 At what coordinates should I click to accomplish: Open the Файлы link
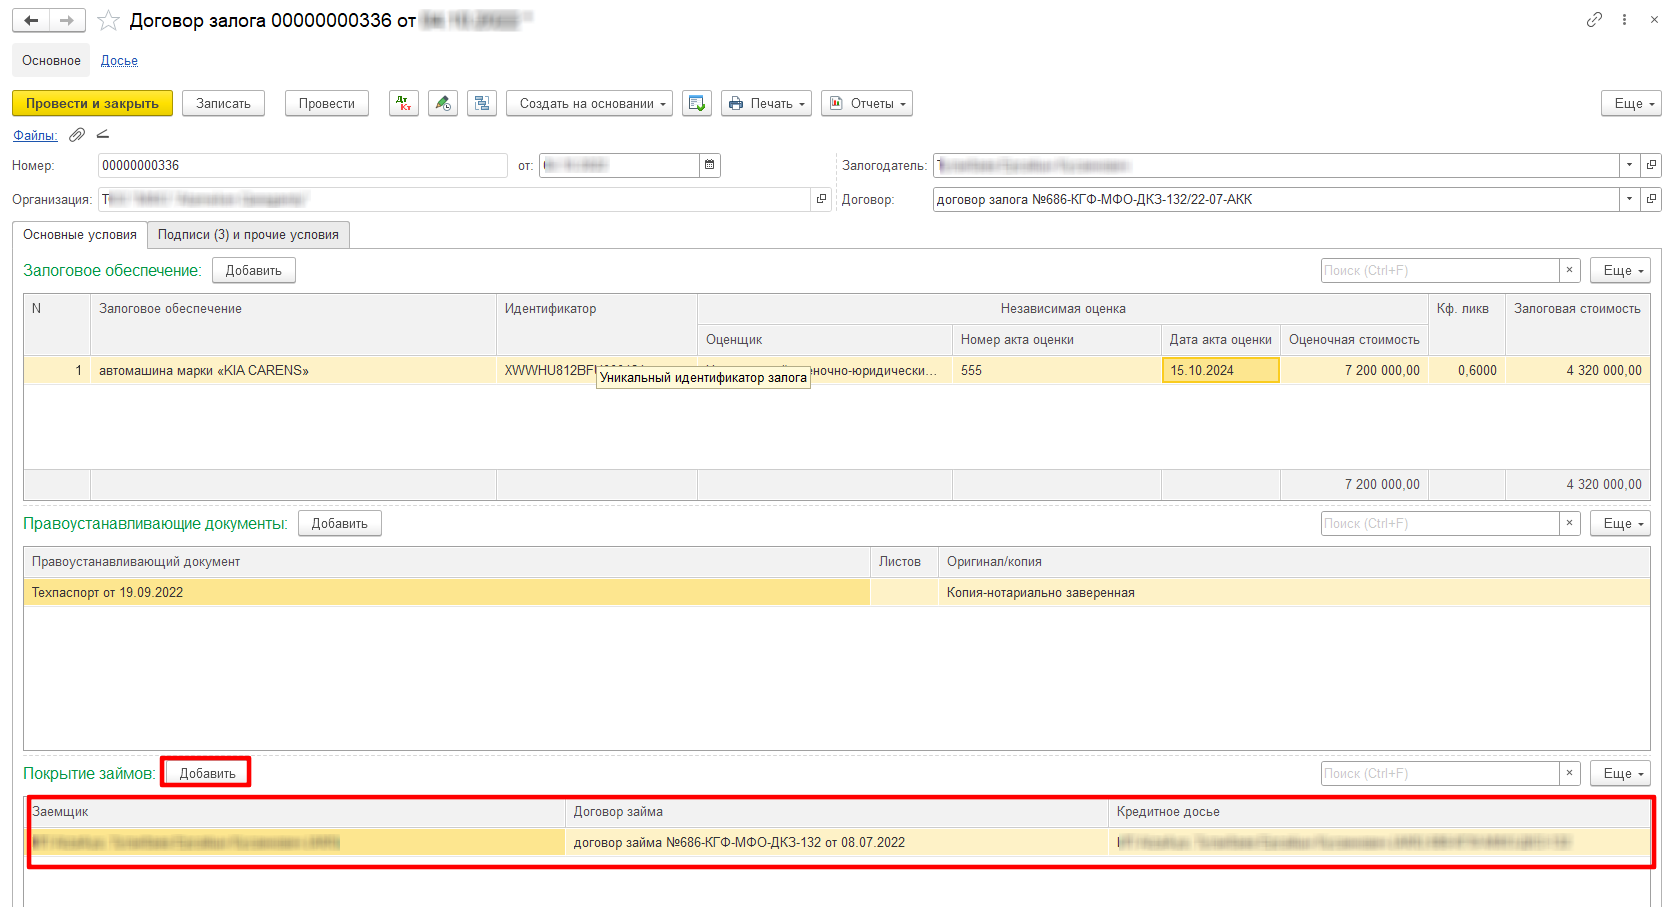click(x=35, y=135)
